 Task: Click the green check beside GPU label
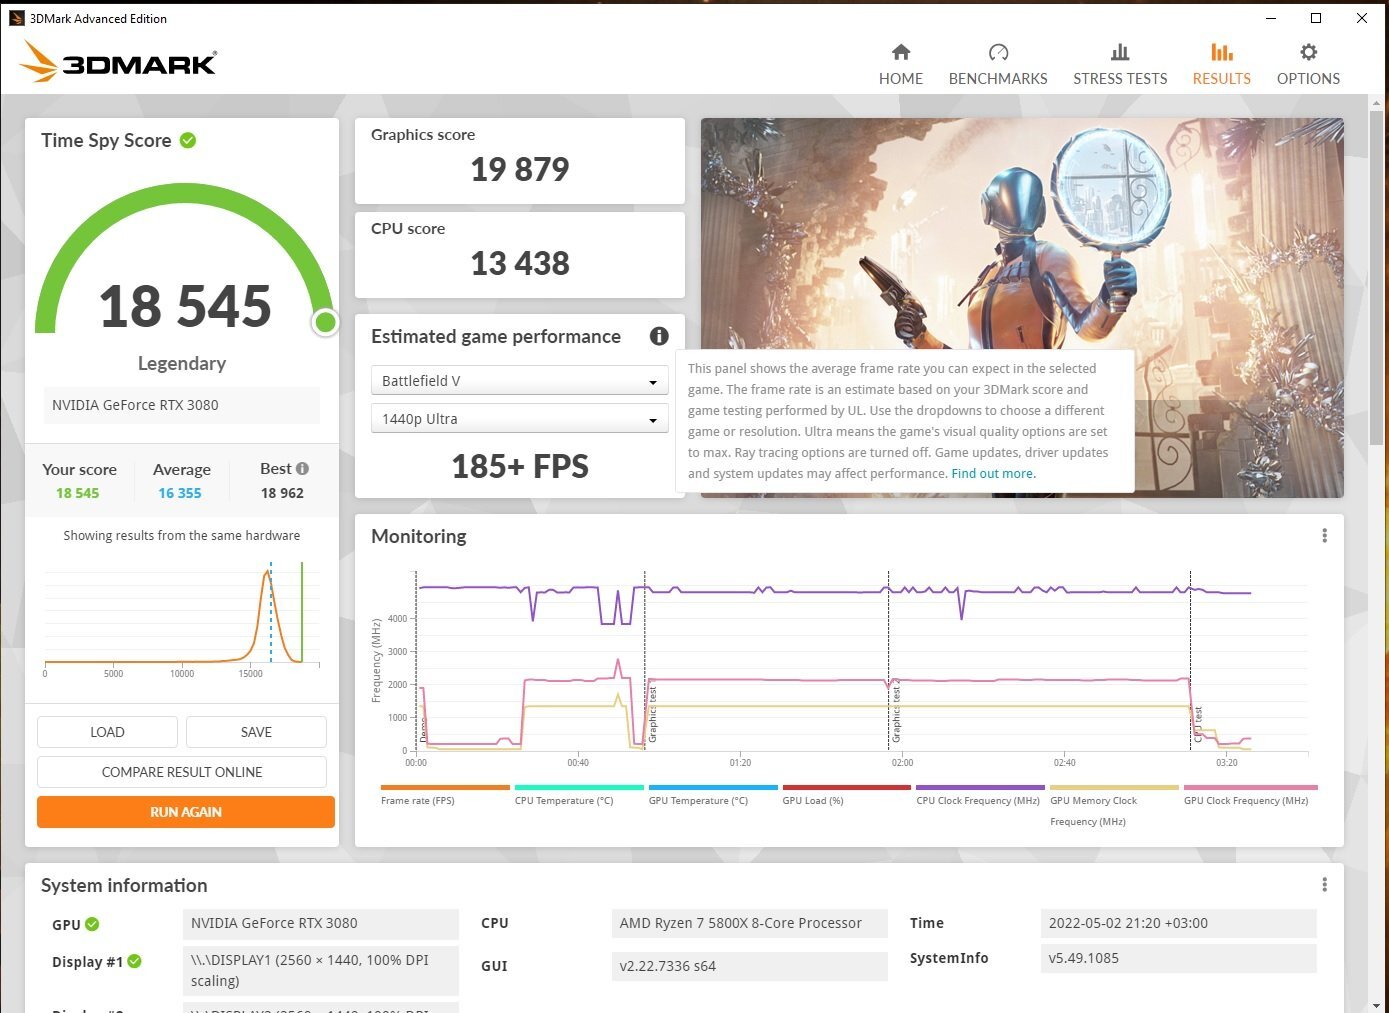point(92,924)
